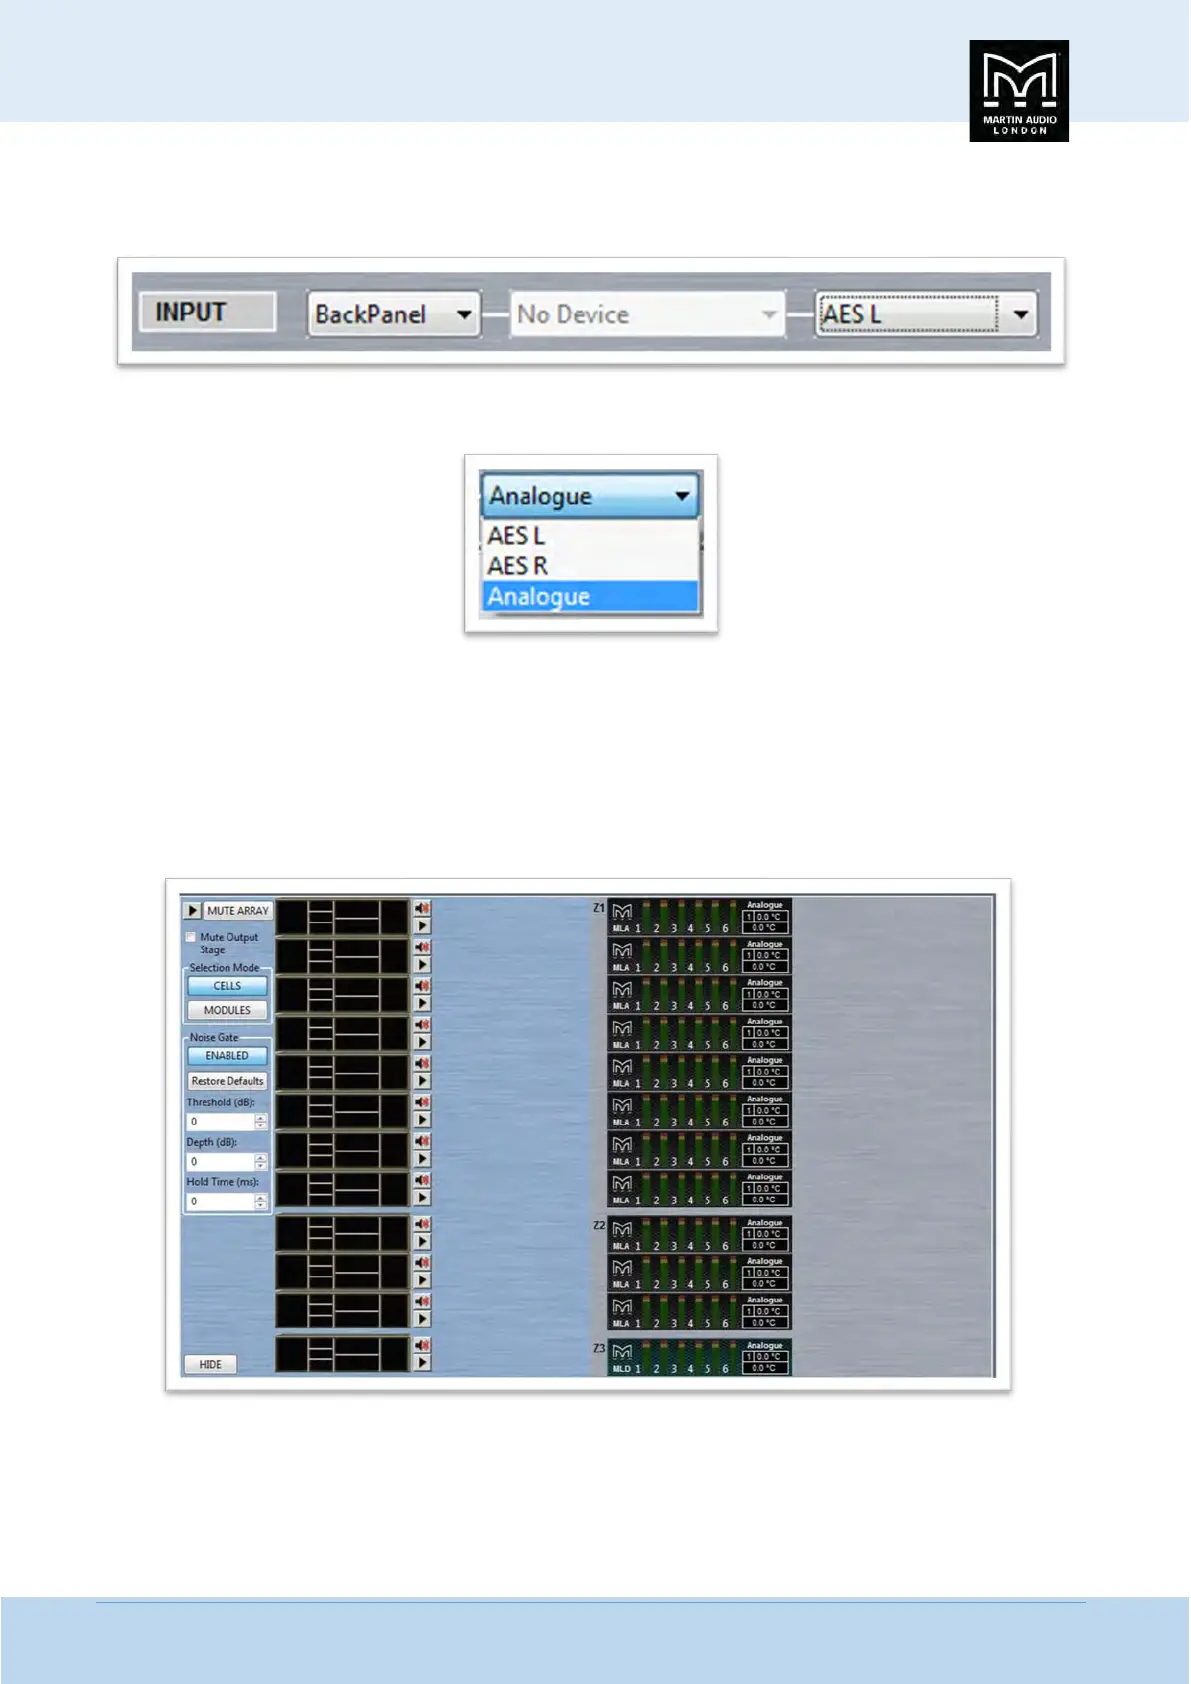The image size is (1191, 1684).
Task: Enable the Mute Output Stage checkbox
Action: click(191, 938)
